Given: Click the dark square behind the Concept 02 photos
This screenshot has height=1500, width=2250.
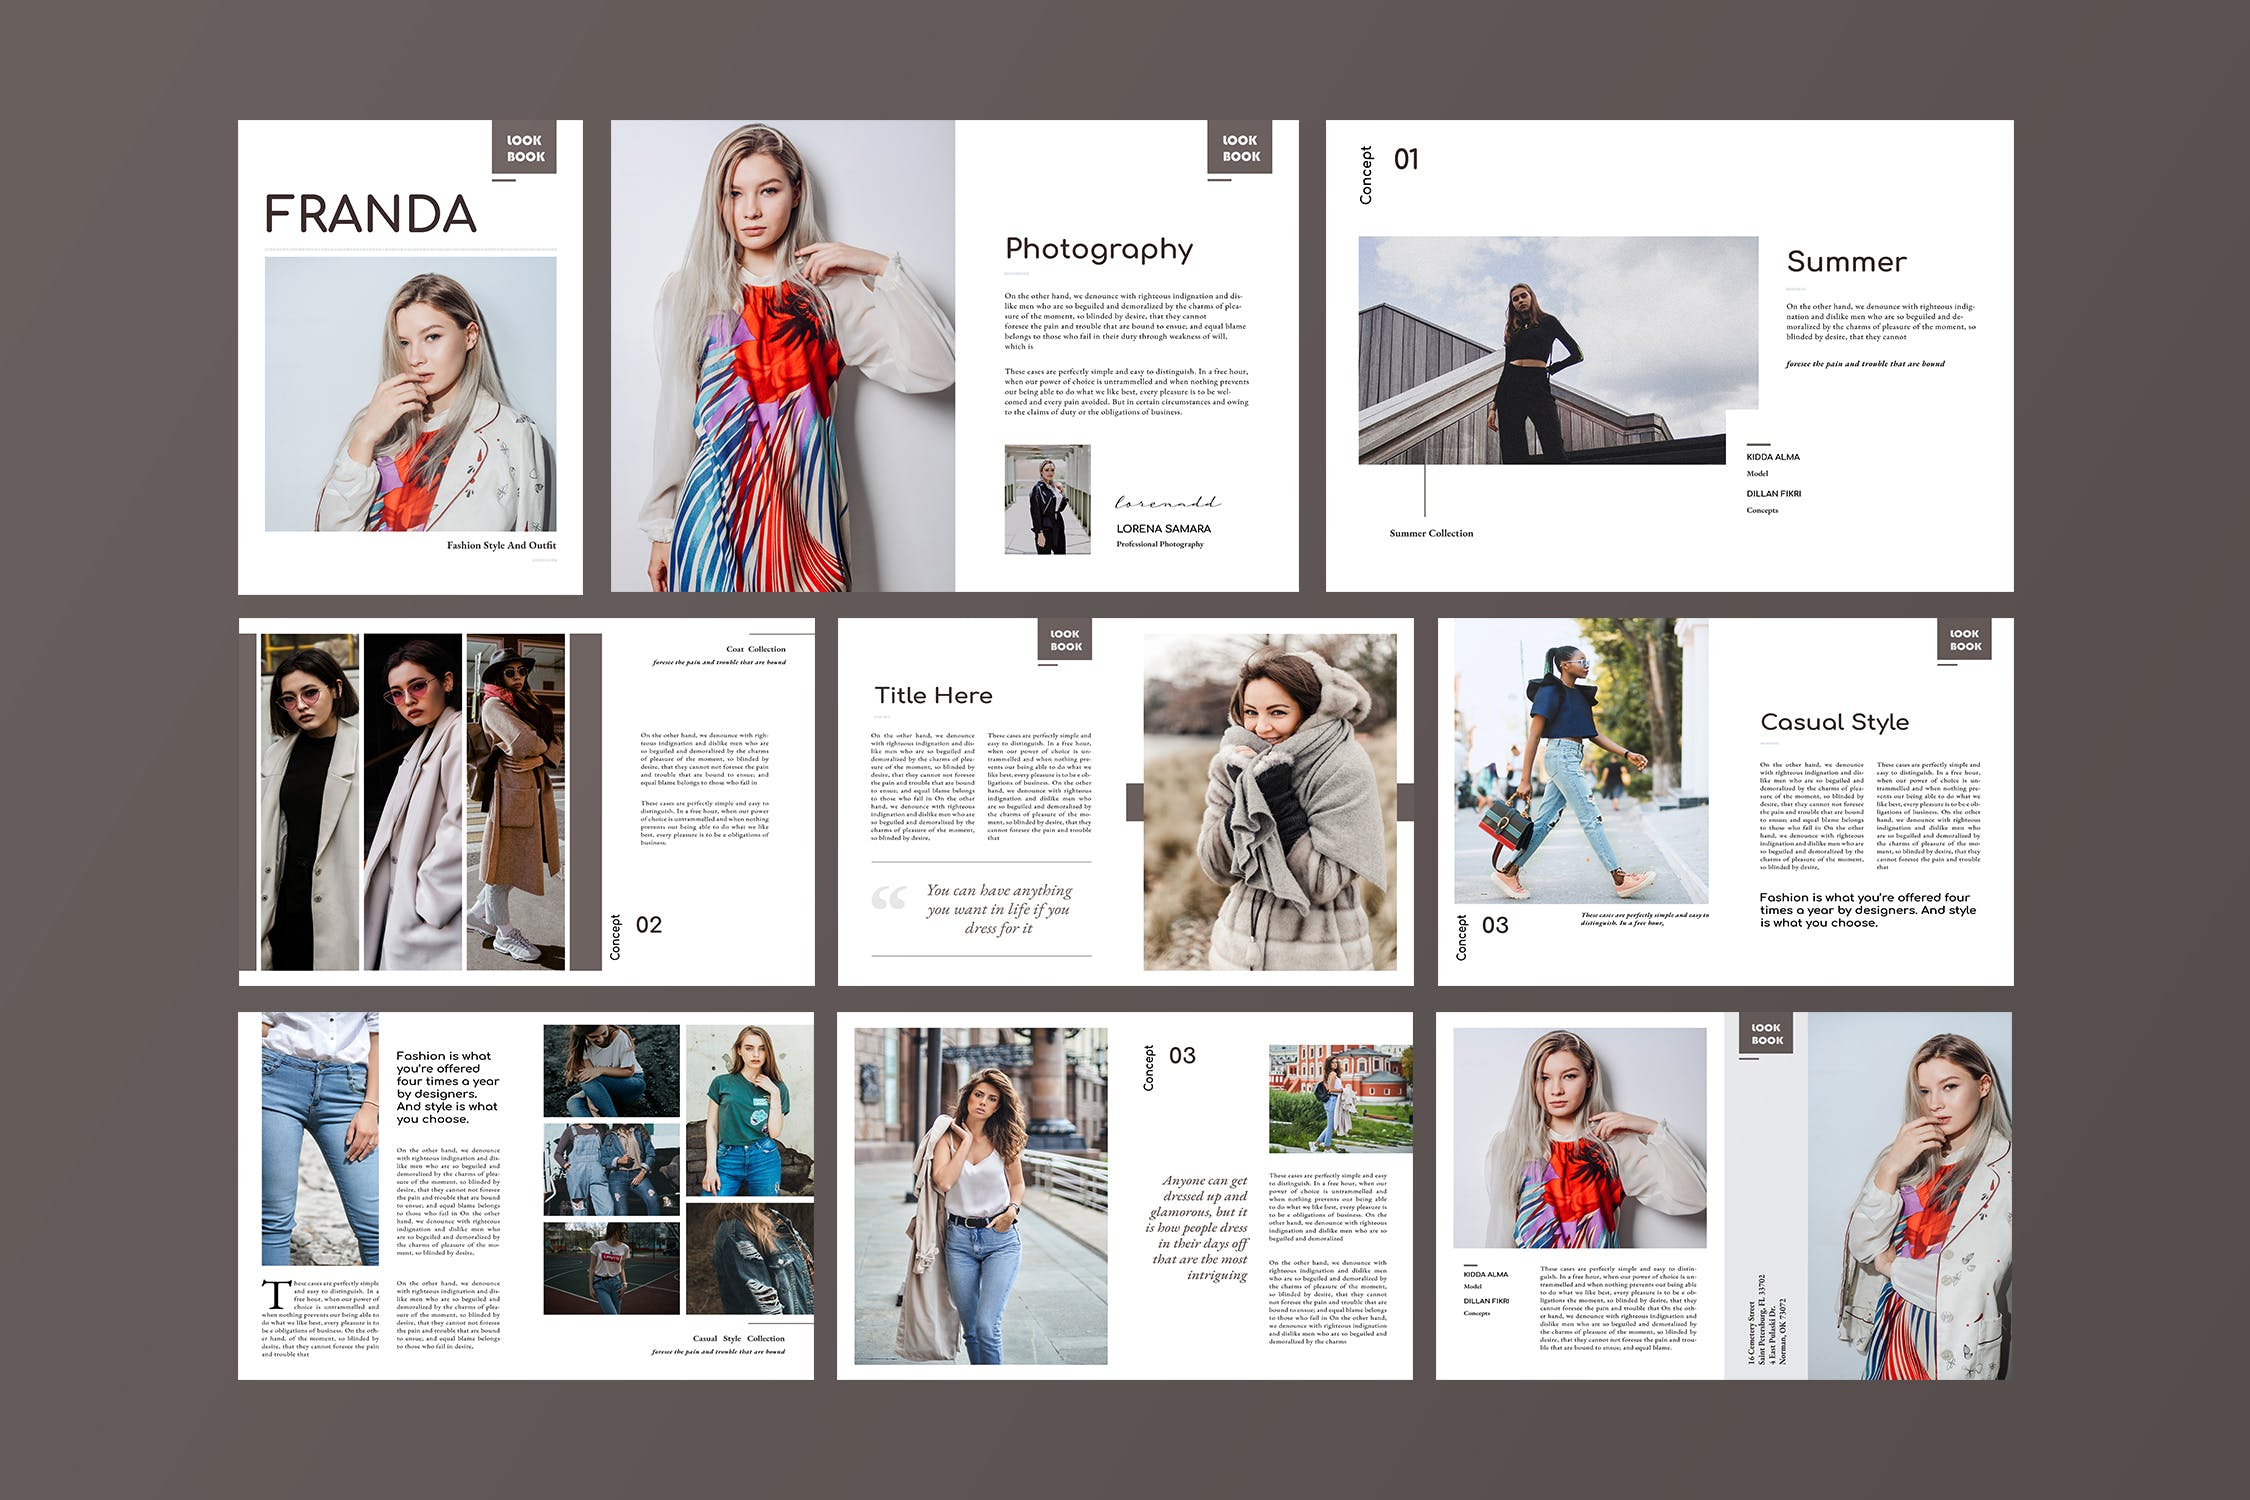Looking at the screenshot, I should pyautogui.click(x=584, y=790).
